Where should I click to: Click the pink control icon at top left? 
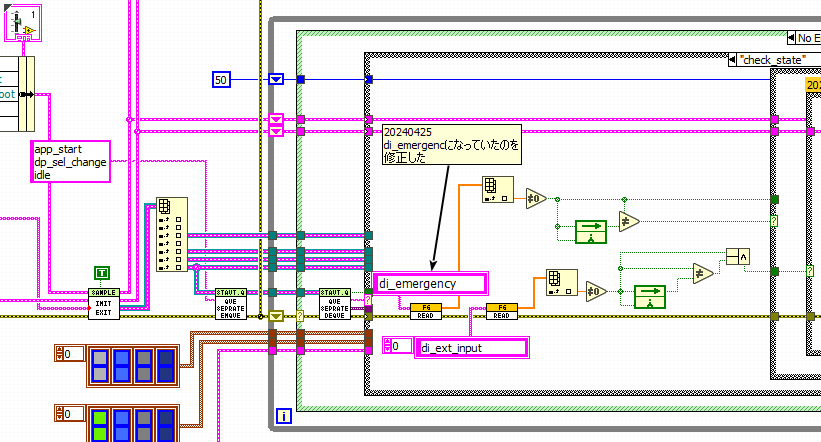[23, 24]
